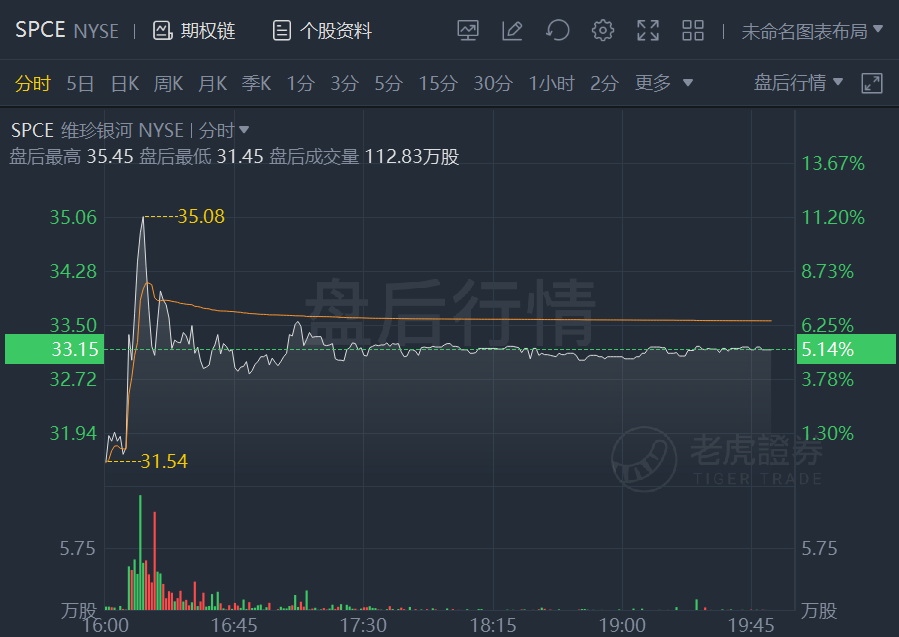Expand the 更多 intervals dropdown

point(663,83)
